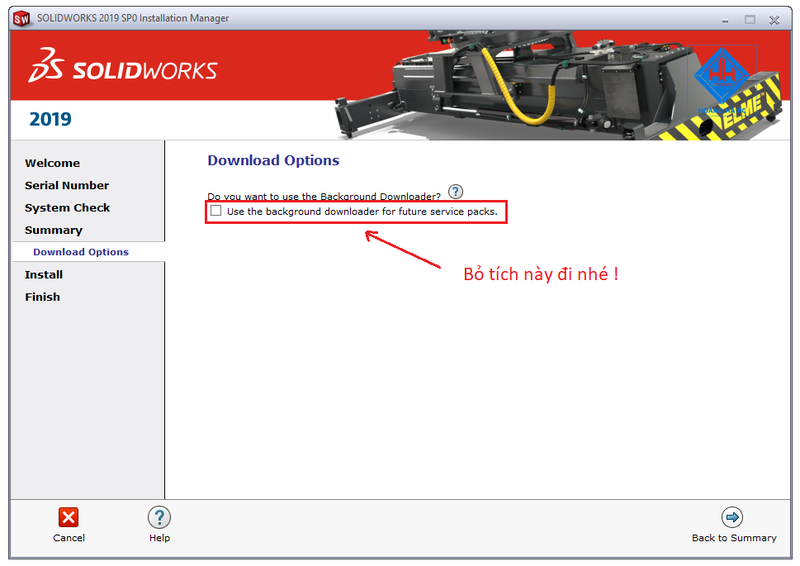
Task: Select Finish in the sidebar
Action: [42, 297]
